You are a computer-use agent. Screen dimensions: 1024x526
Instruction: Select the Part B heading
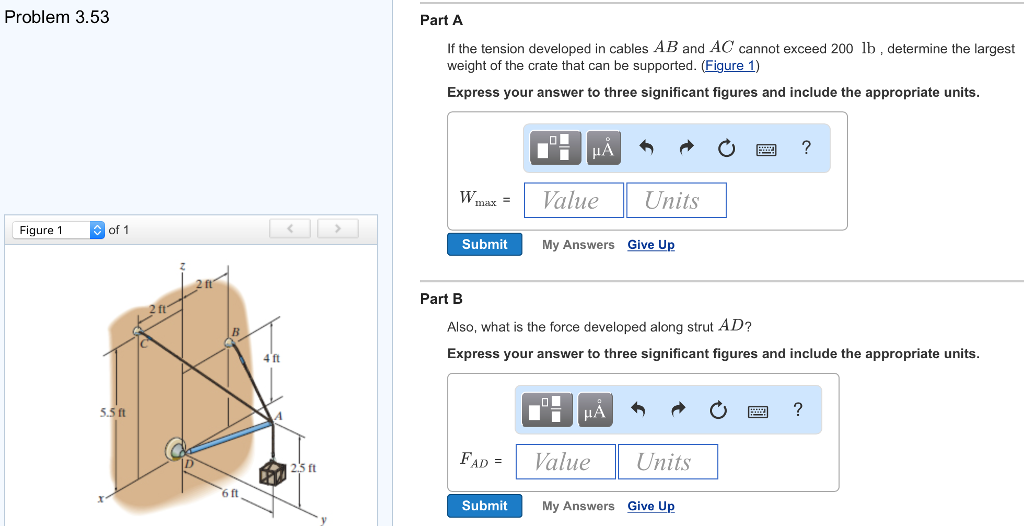441,299
